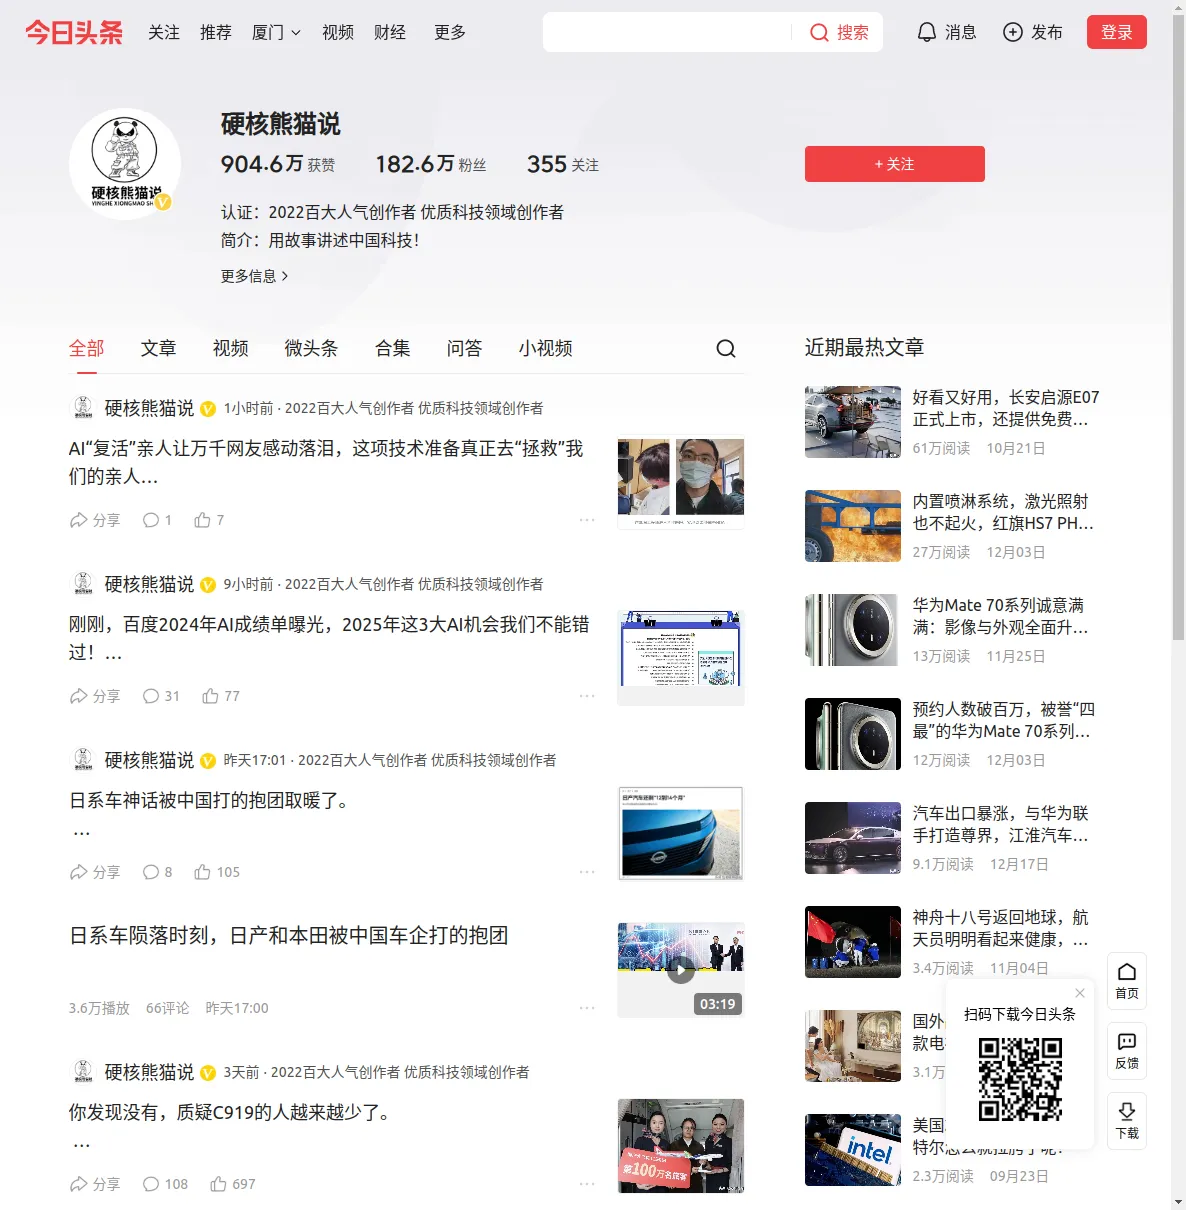Screen dimensions: 1186x1210
Task: Switch to the 问答 tab
Action: point(465,348)
